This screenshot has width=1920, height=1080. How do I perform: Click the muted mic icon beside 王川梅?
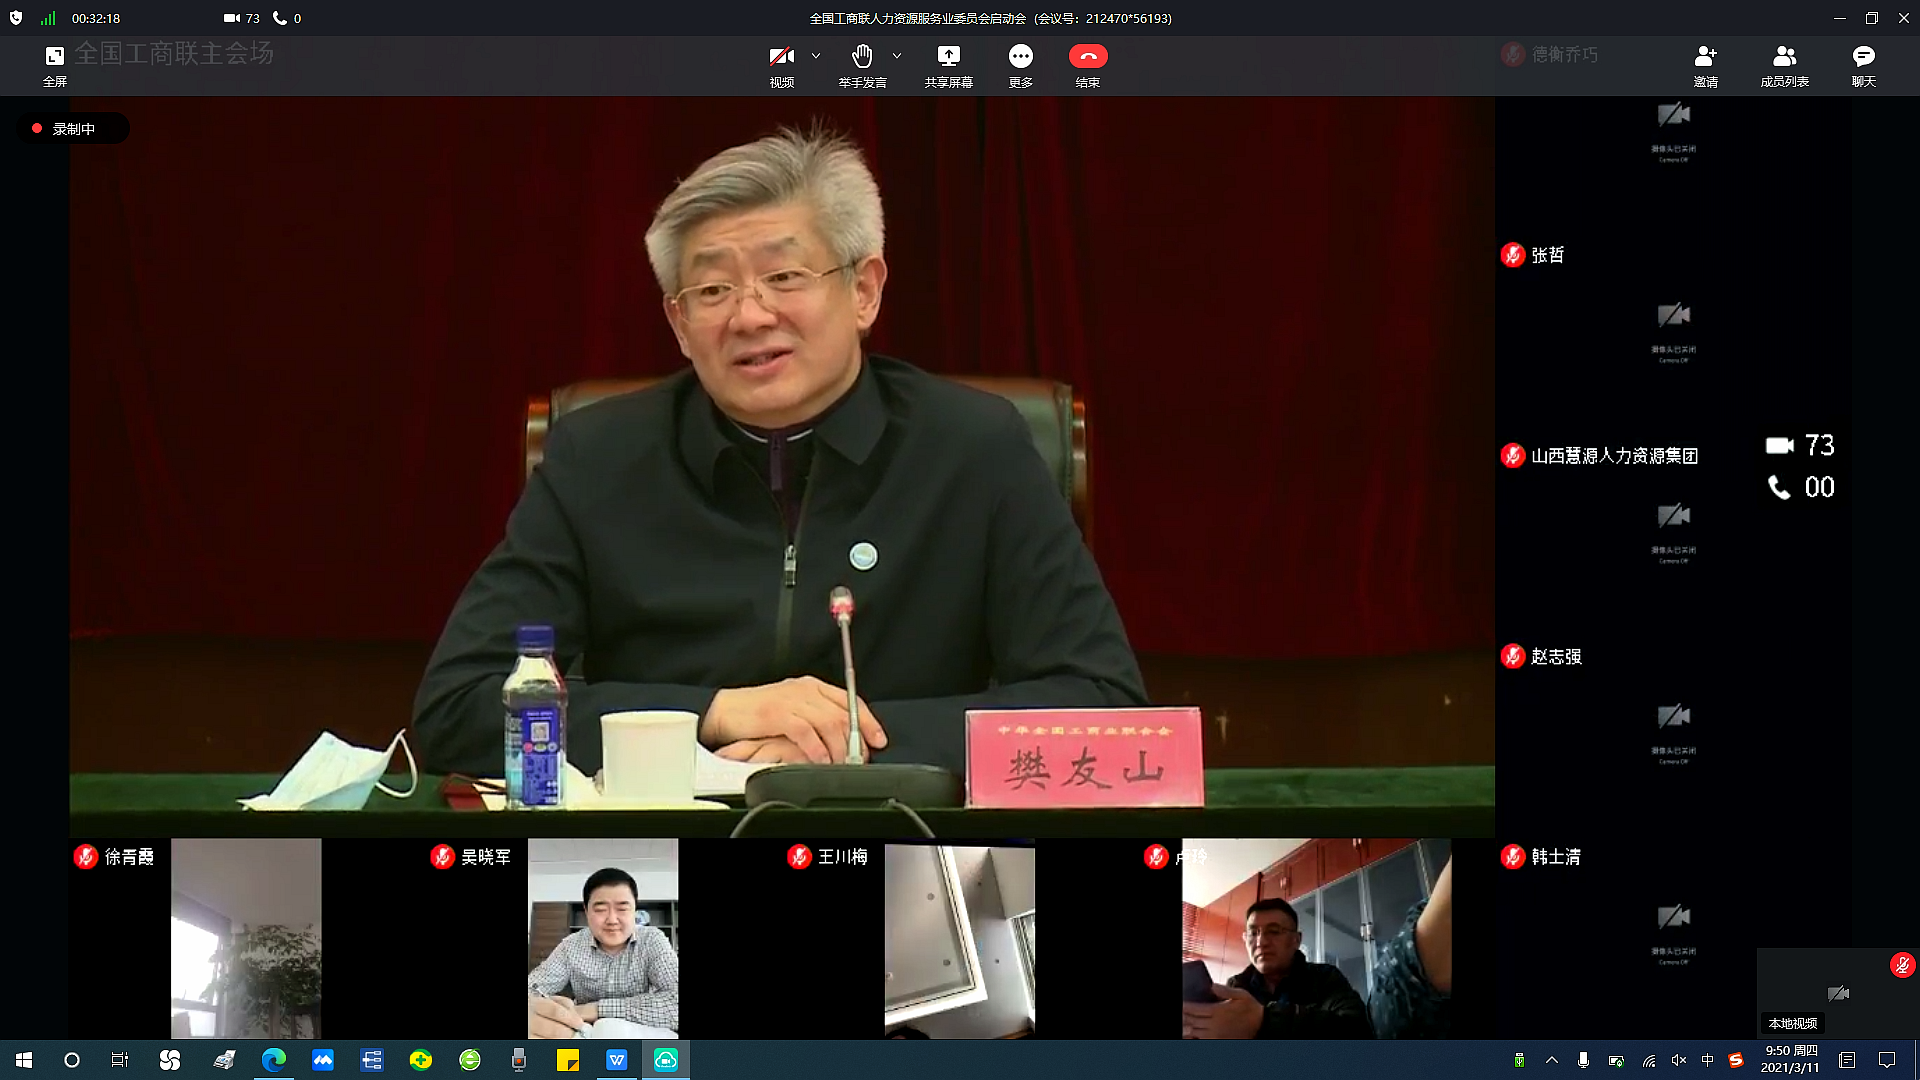[x=799, y=857]
